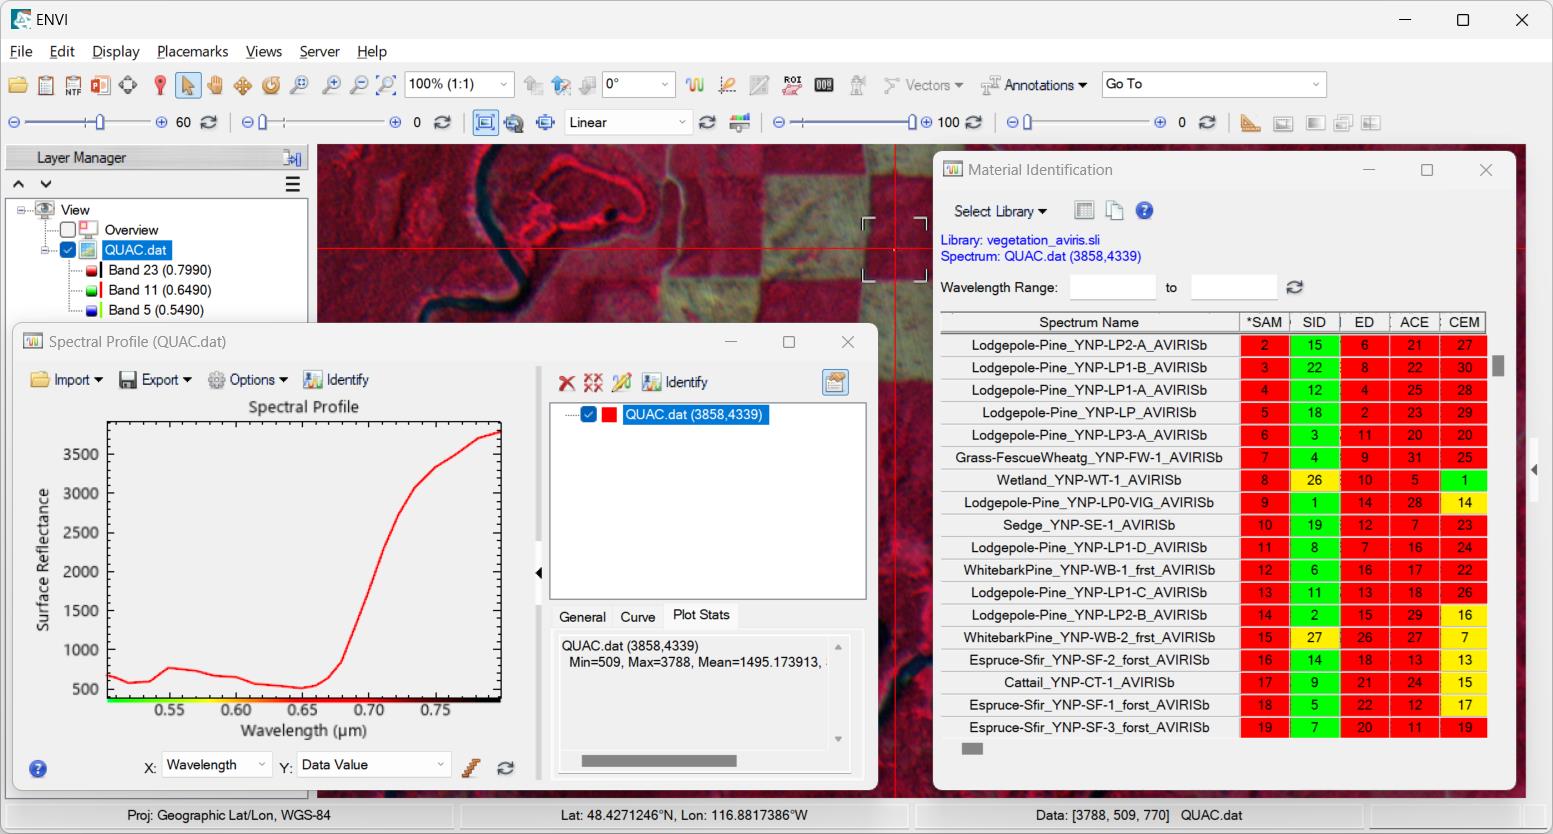This screenshot has width=1553, height=834.
Task: Click the first Wavelength Range input field
Action: 1113,288
